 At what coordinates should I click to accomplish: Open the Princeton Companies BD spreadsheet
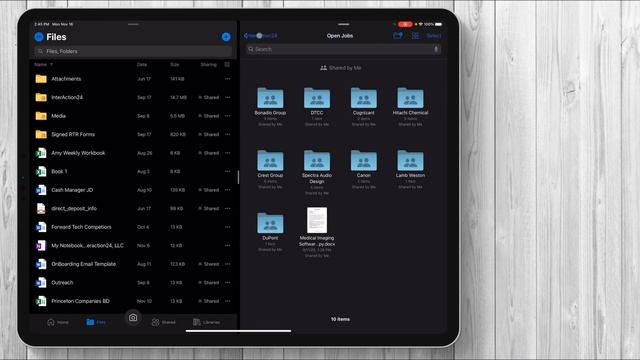coord(80,301)
